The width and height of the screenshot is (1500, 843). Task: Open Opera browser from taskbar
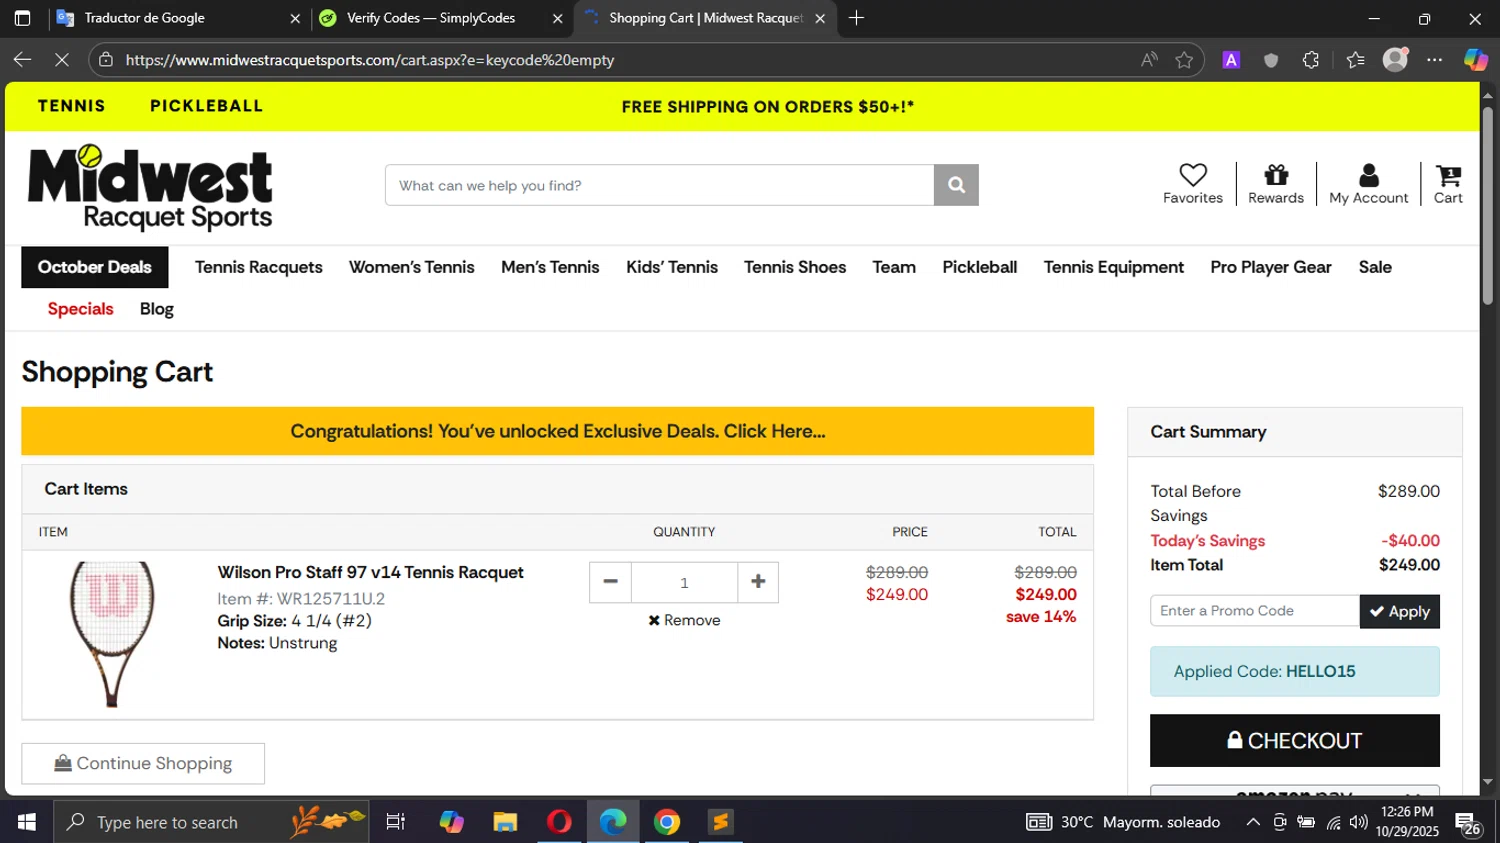pos(559,822)
